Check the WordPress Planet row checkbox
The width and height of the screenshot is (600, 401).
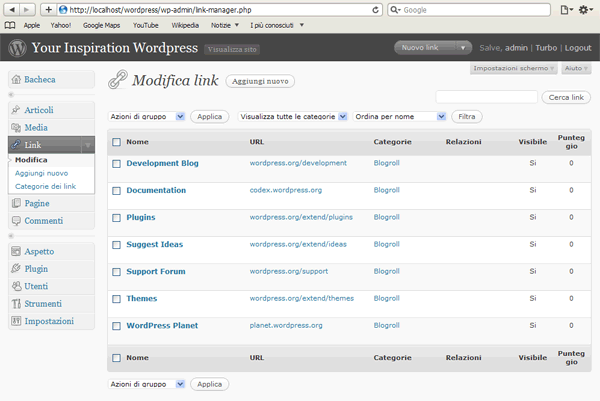tap(116, 326)
